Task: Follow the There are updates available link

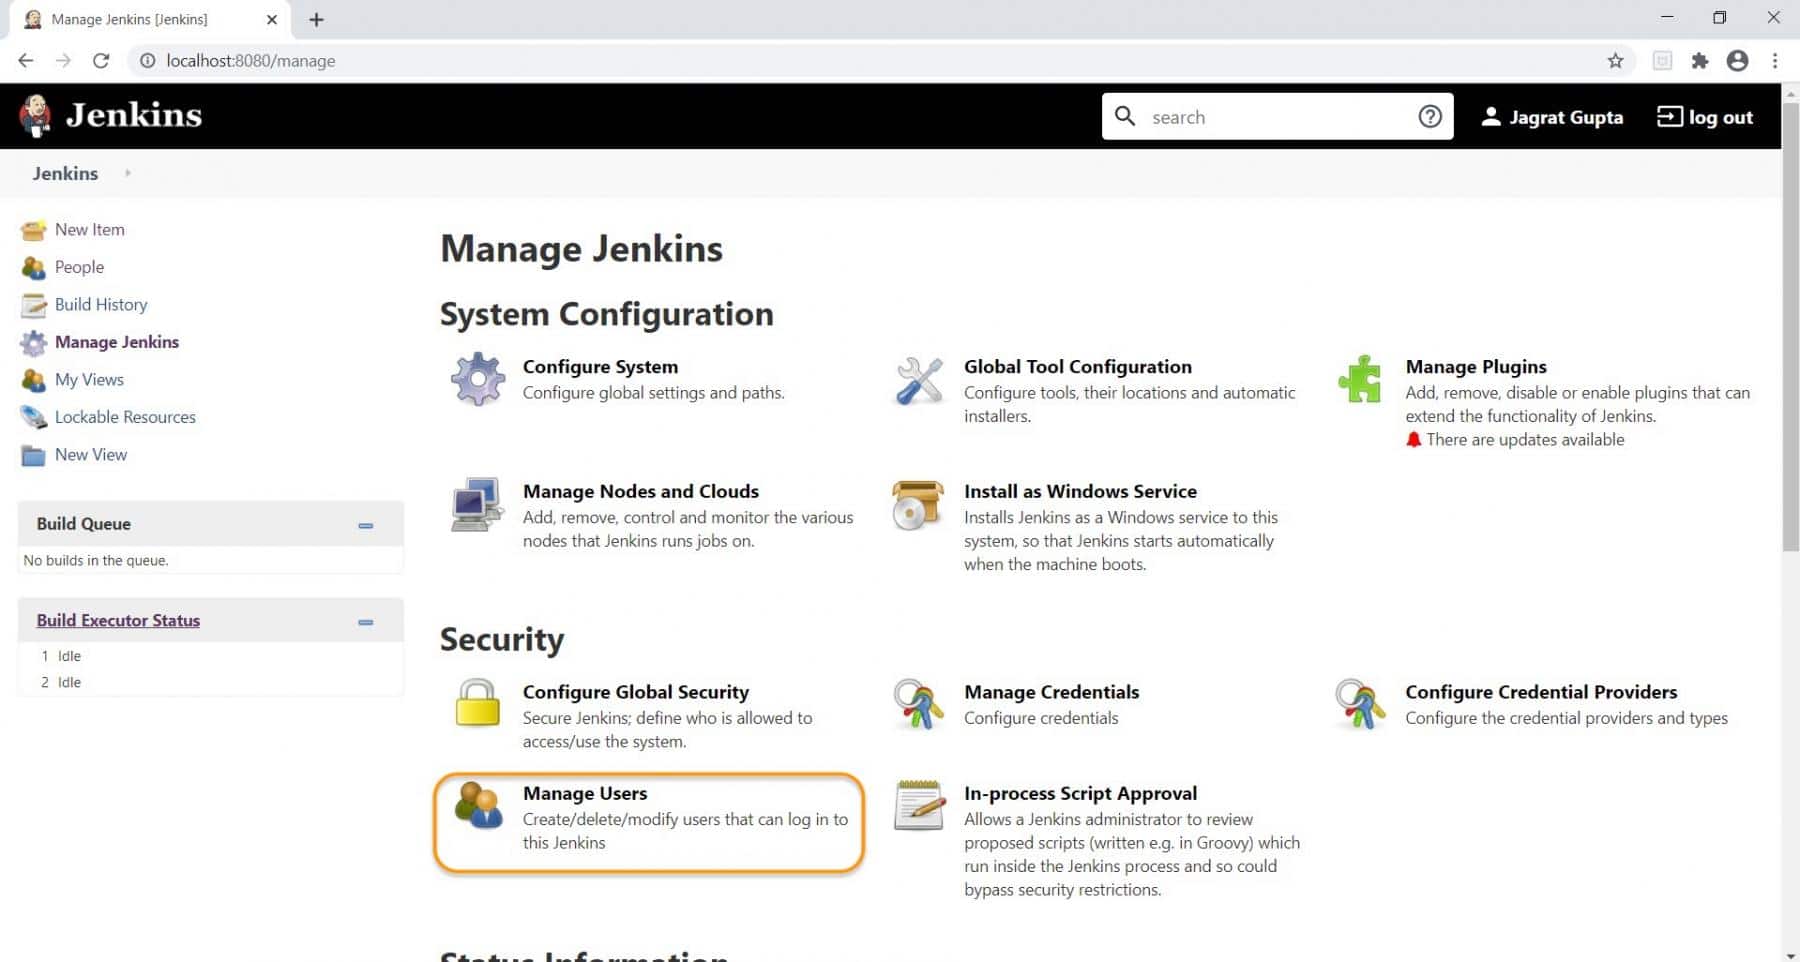Action: point(1524,439)
